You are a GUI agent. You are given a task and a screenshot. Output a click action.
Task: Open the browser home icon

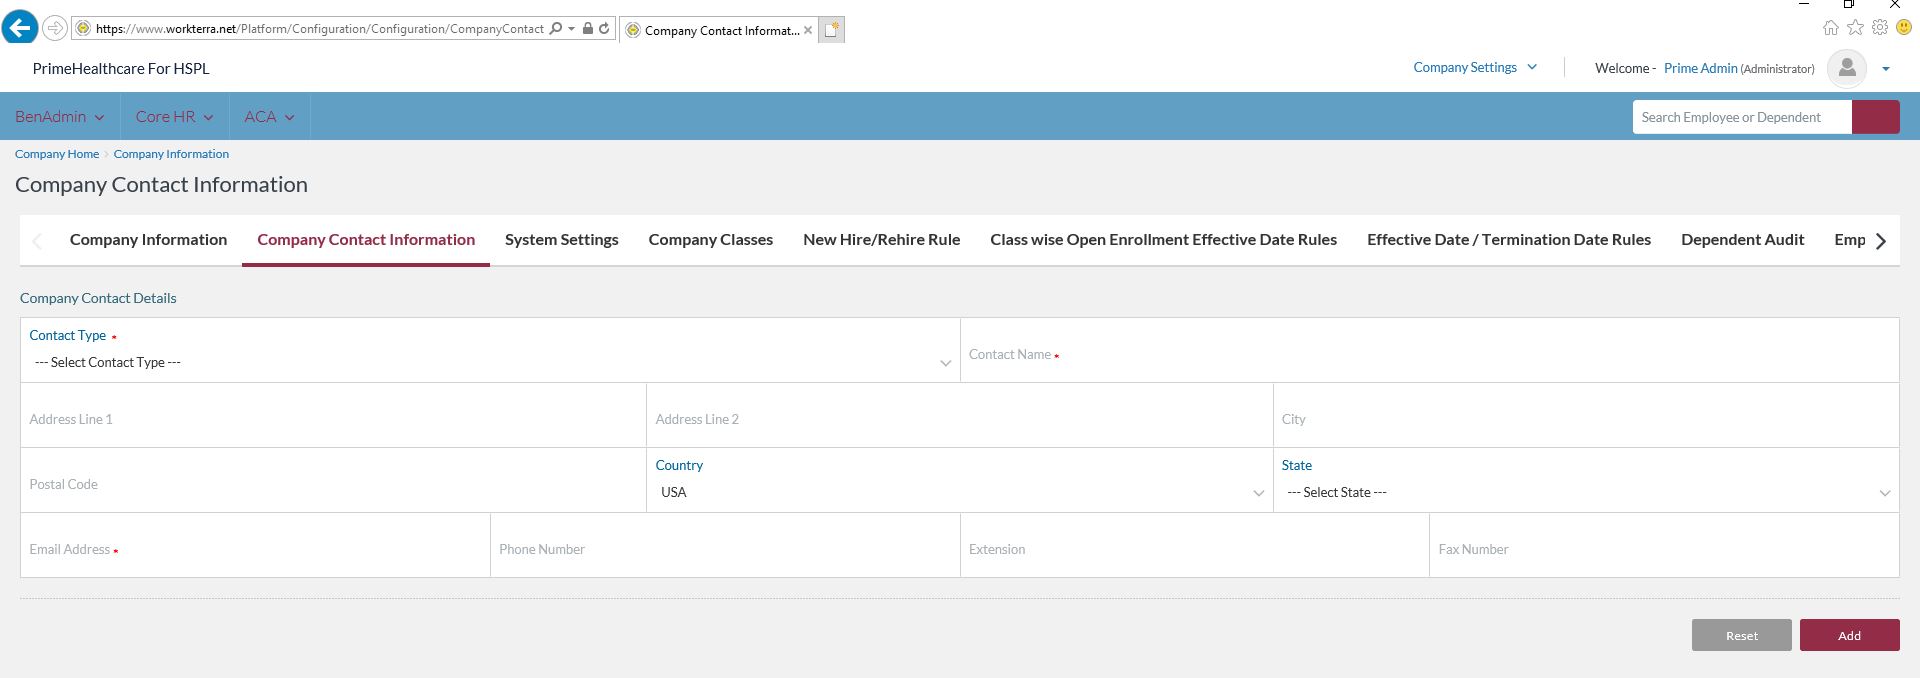[x=1830, y=28]
